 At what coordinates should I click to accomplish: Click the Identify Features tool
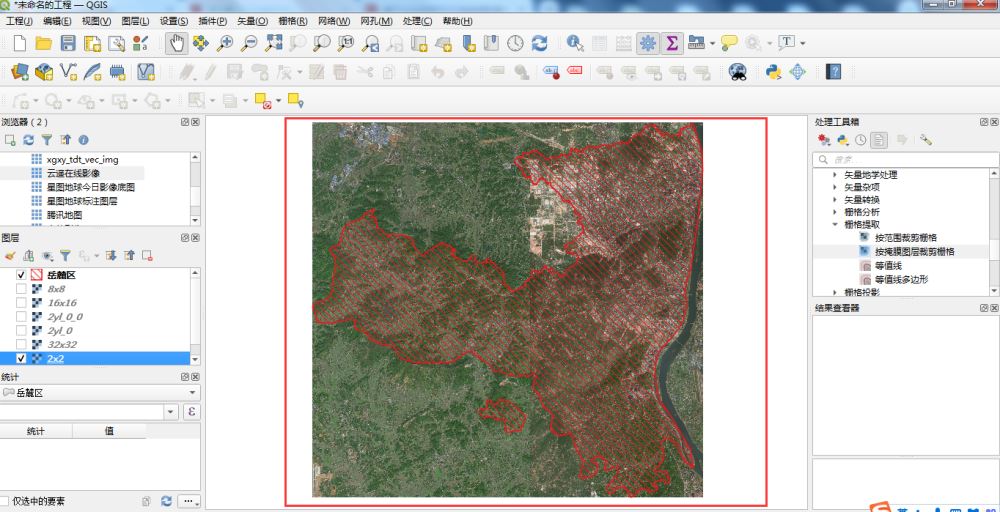pyautogui.click(x=575, y=43)
